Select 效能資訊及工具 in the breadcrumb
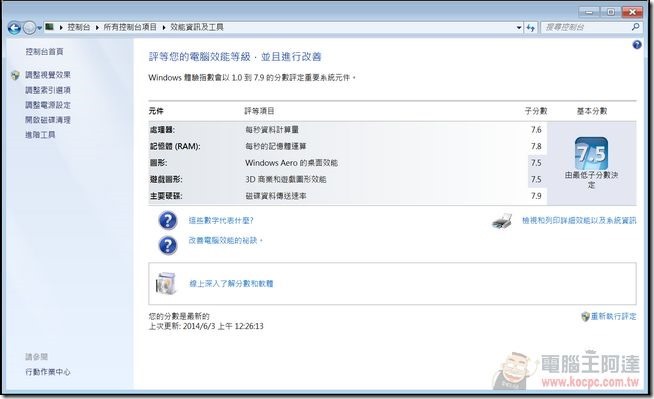 [x=197, y=27]
